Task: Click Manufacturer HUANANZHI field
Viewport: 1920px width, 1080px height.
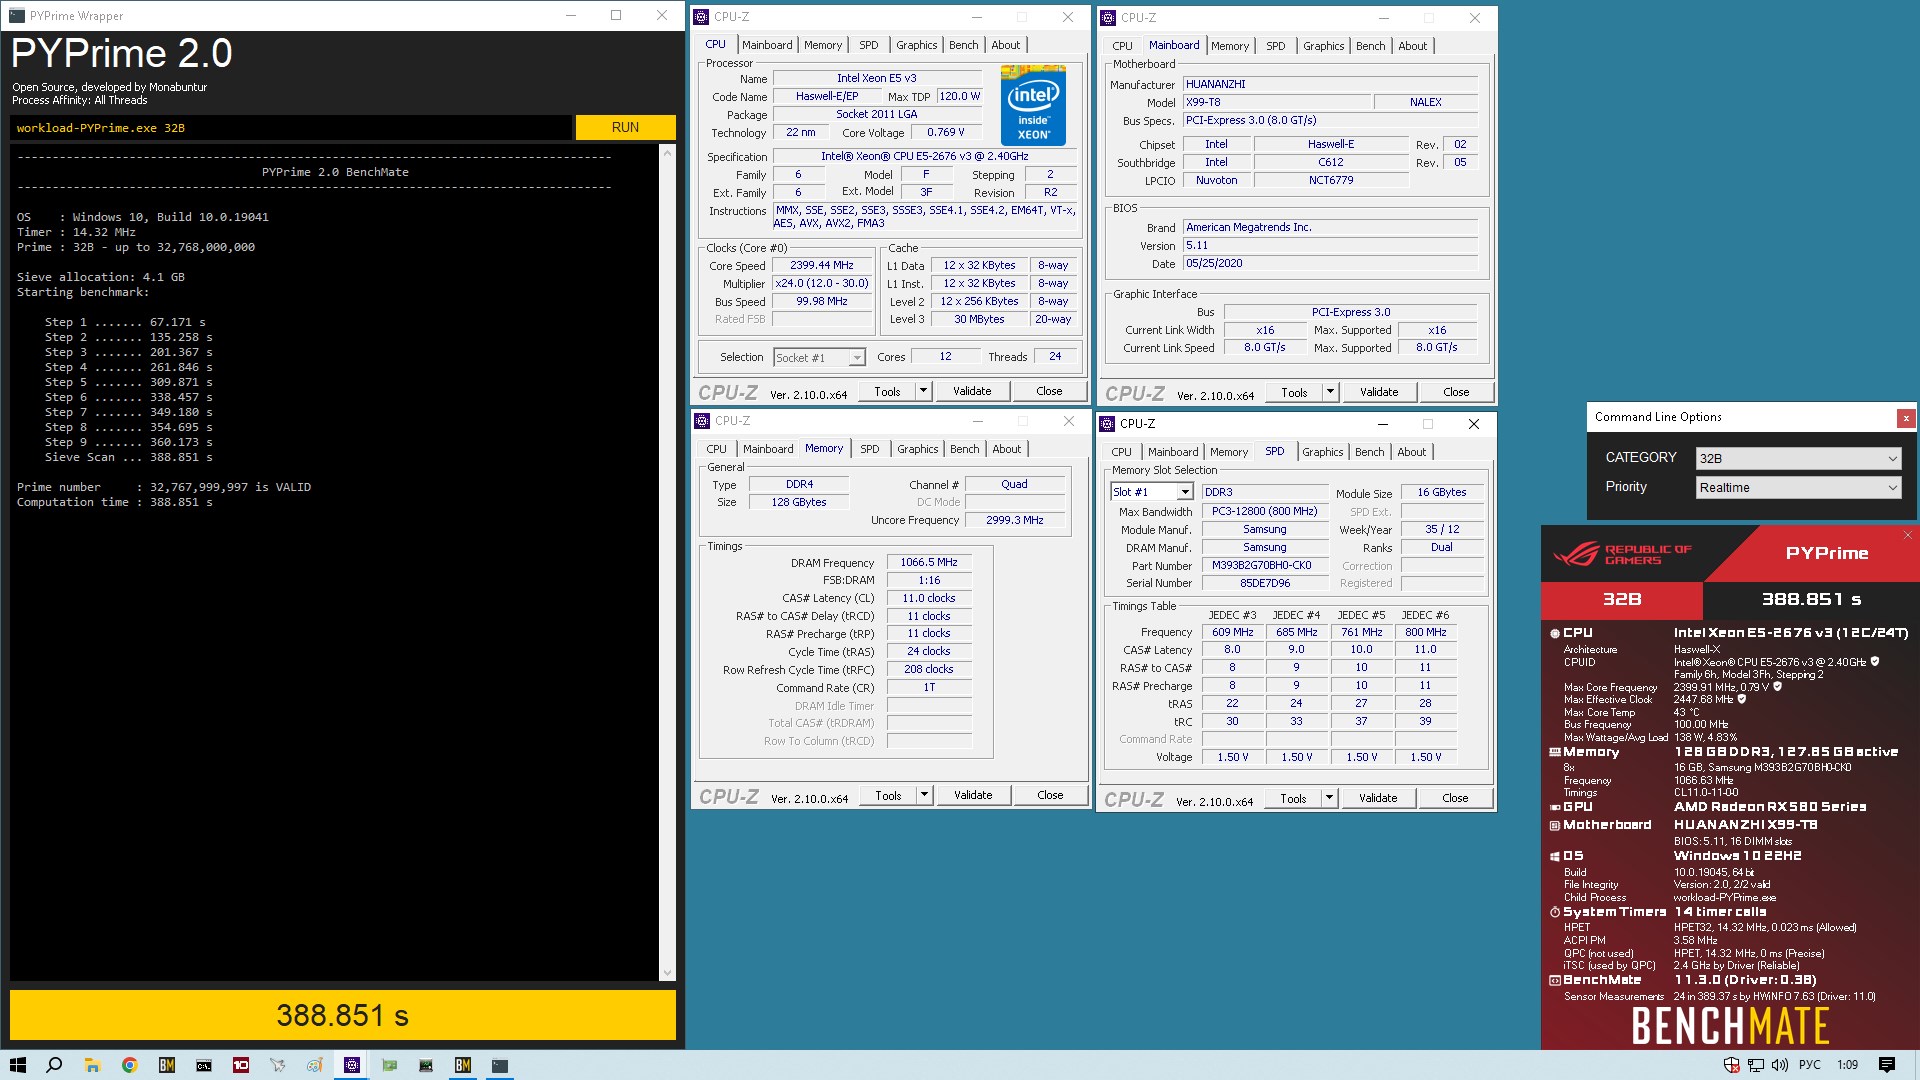Action: 1330,84
